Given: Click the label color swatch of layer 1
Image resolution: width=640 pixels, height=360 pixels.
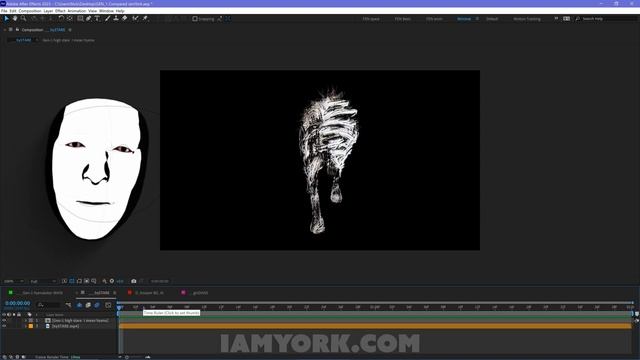Looking at the screenshot, I should (x=31, y=320).
